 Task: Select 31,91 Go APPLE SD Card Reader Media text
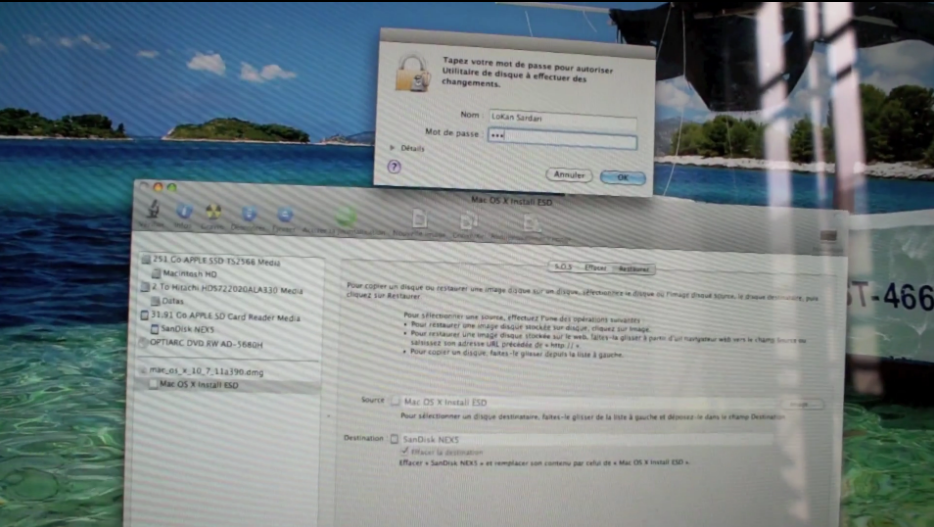tap(226, 316)
